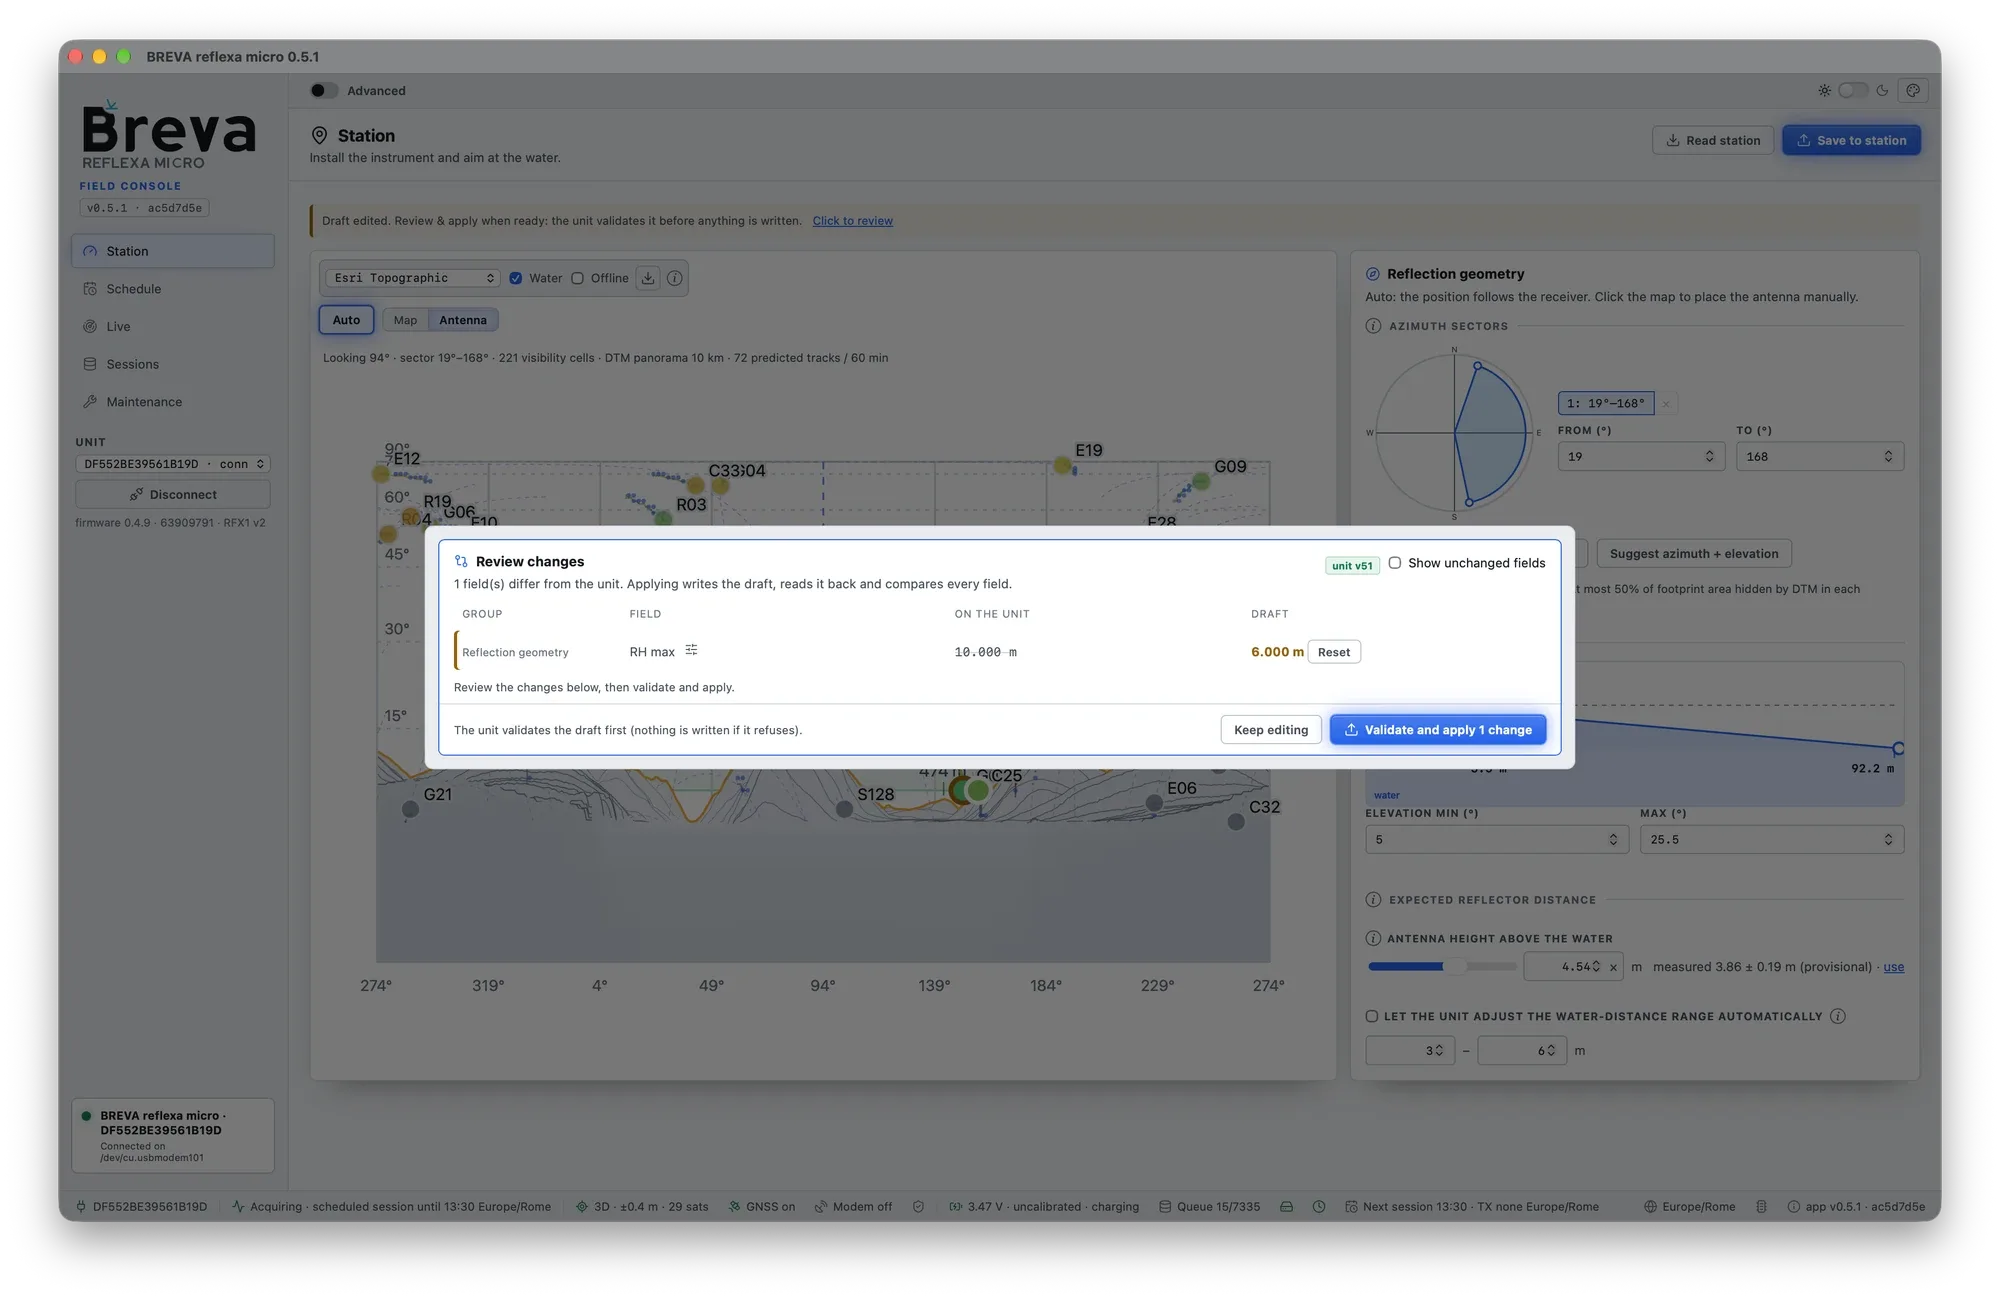The width and height of the screenshot is (2000, 1299).
Task: Click Expected reflector distance info icon
Action: coord(1373,900)
